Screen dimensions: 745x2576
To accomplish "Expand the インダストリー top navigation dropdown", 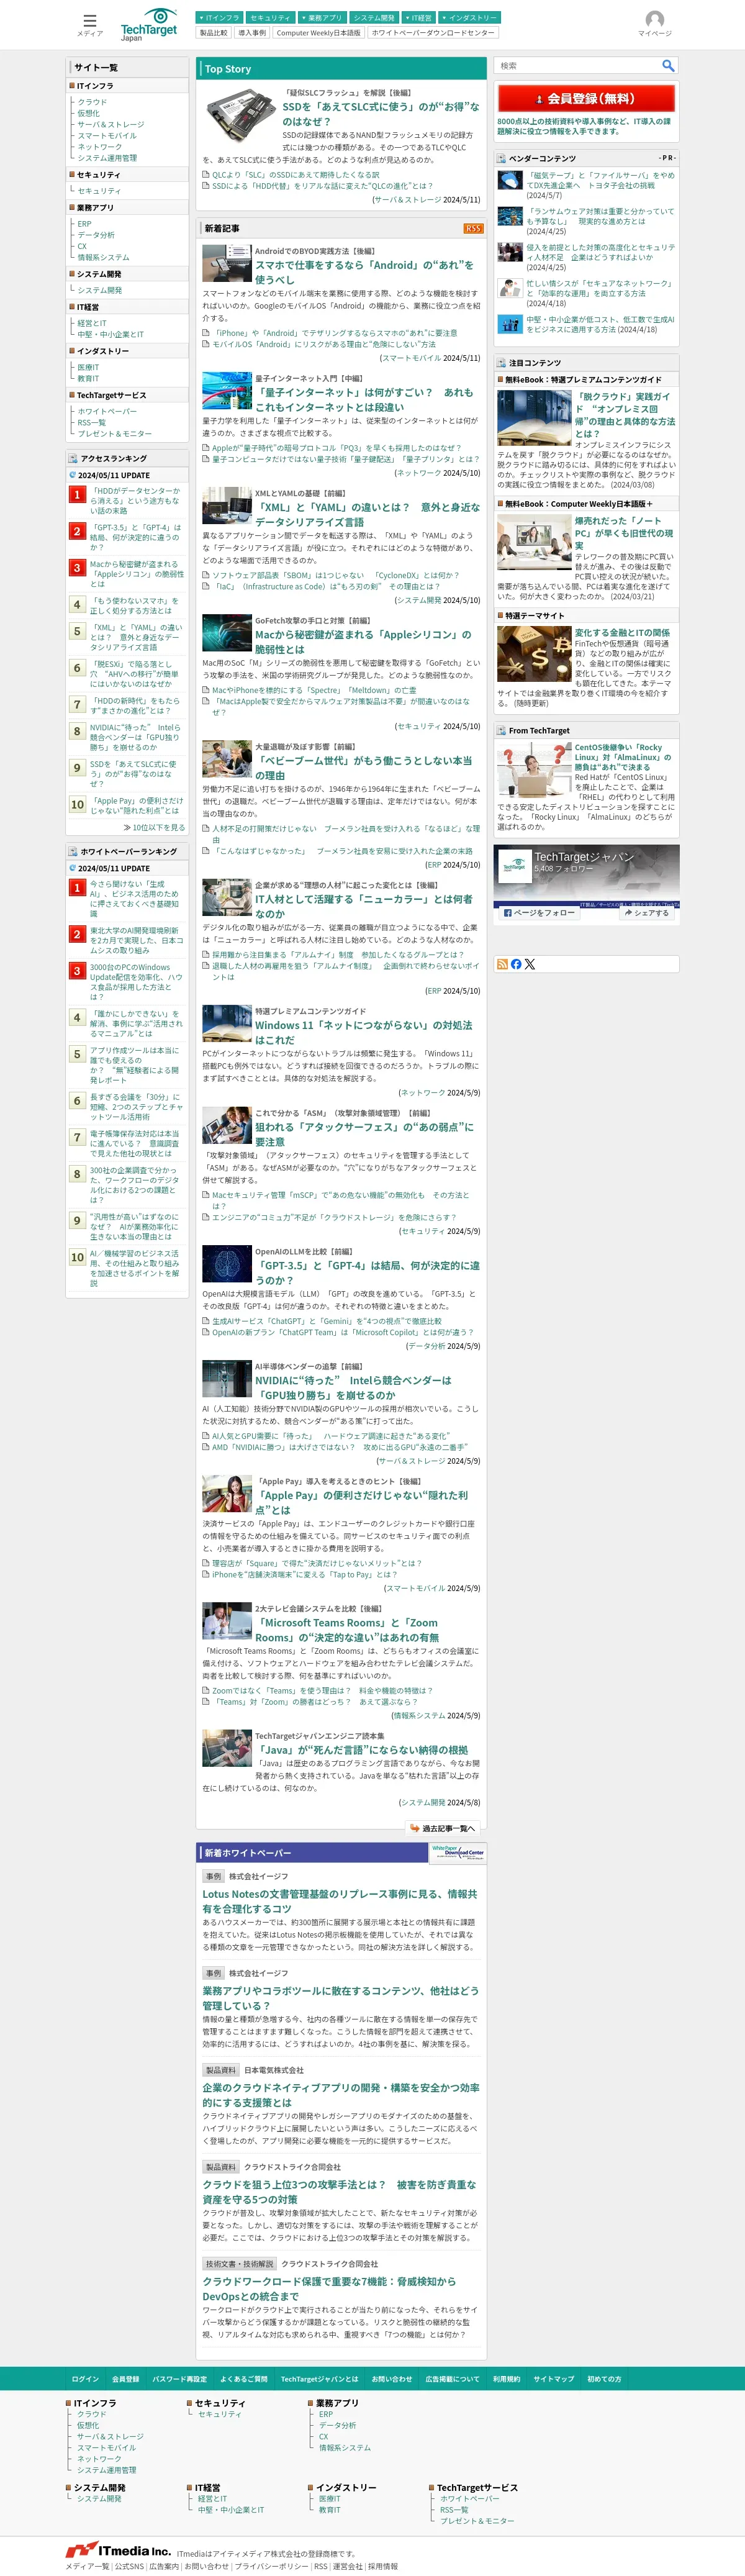I will click(x=469, y=17).
